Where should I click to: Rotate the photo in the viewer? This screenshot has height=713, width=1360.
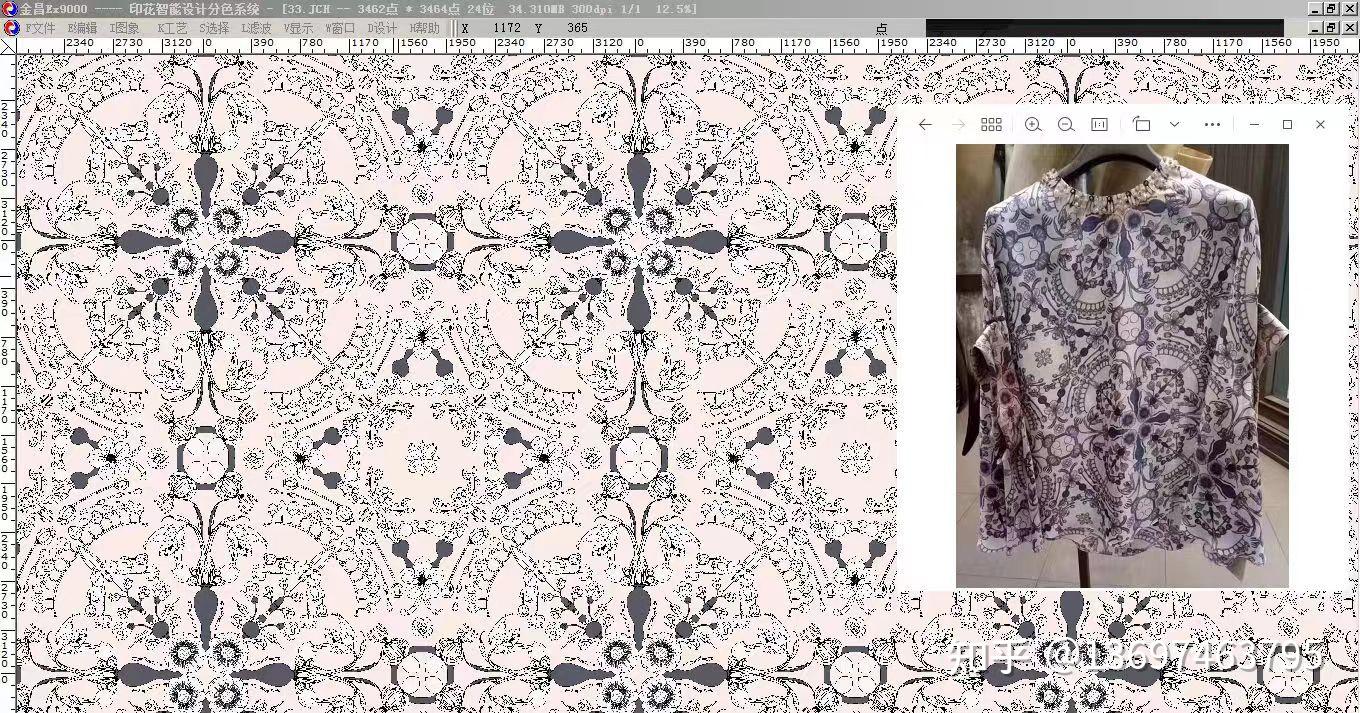1142,124
